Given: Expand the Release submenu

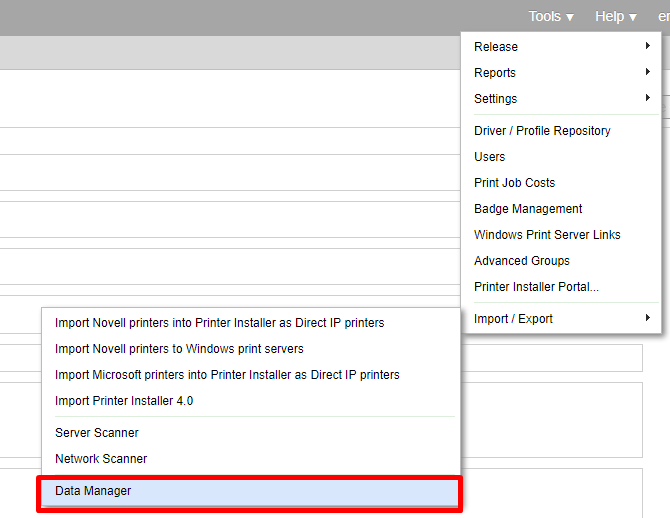Looking at the screenshot, I should pyautogui.click(x=560, y=47).
